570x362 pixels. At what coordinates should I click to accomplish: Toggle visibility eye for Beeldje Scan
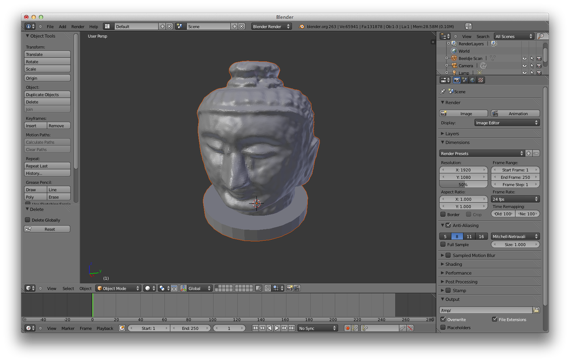coord(525,59)
